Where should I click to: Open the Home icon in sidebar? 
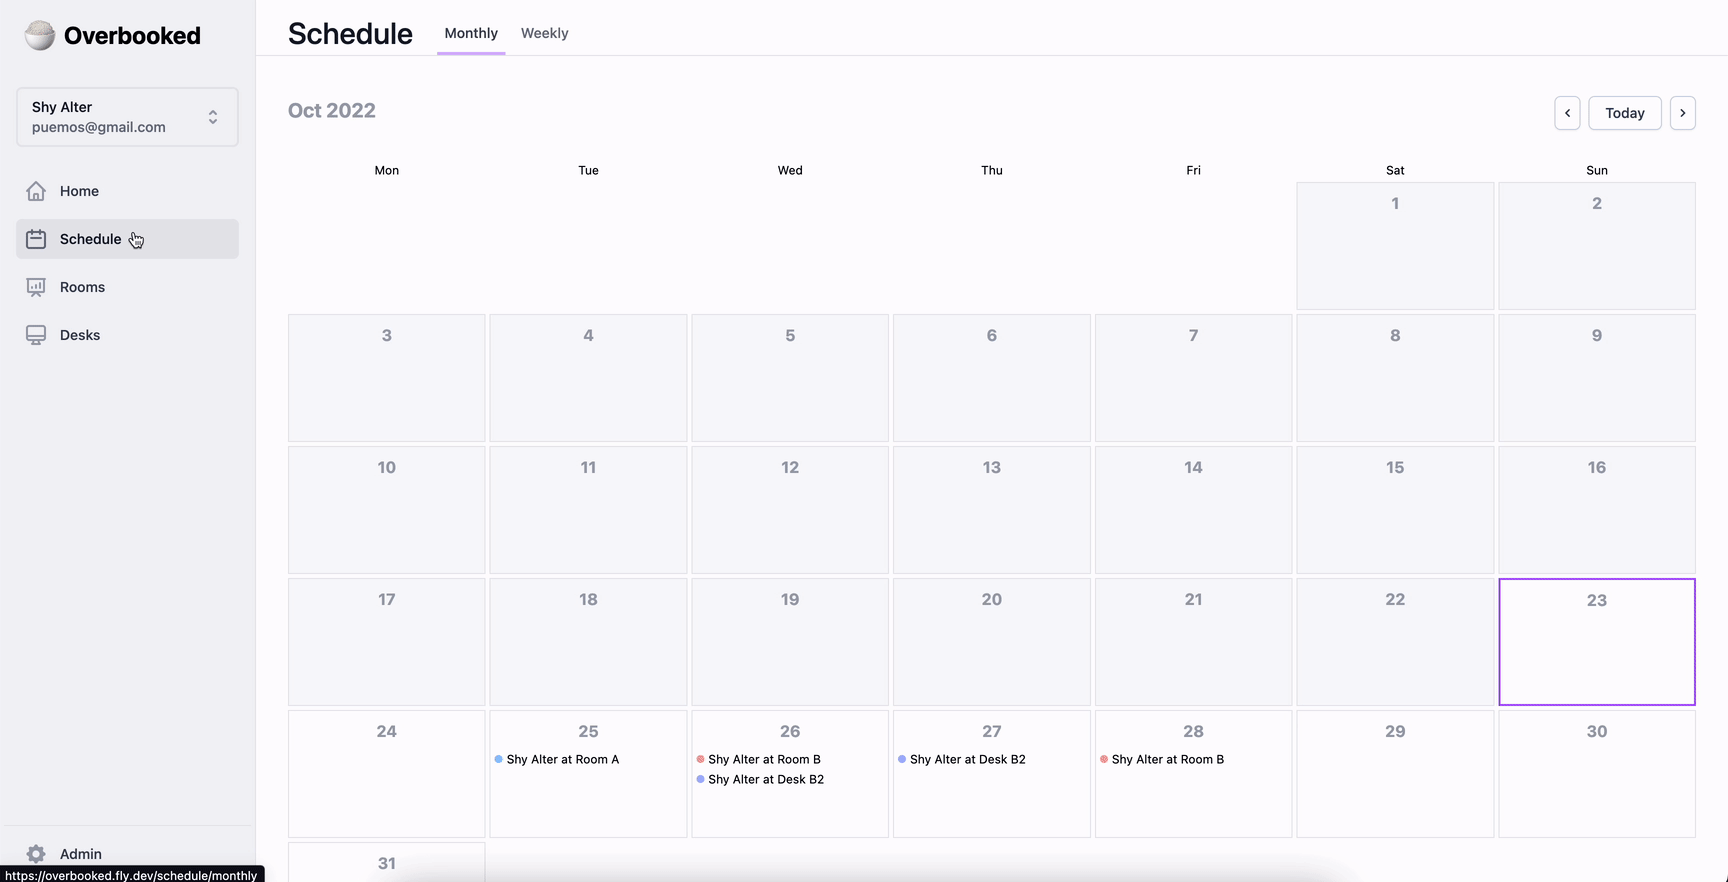[x=36, y=191]
